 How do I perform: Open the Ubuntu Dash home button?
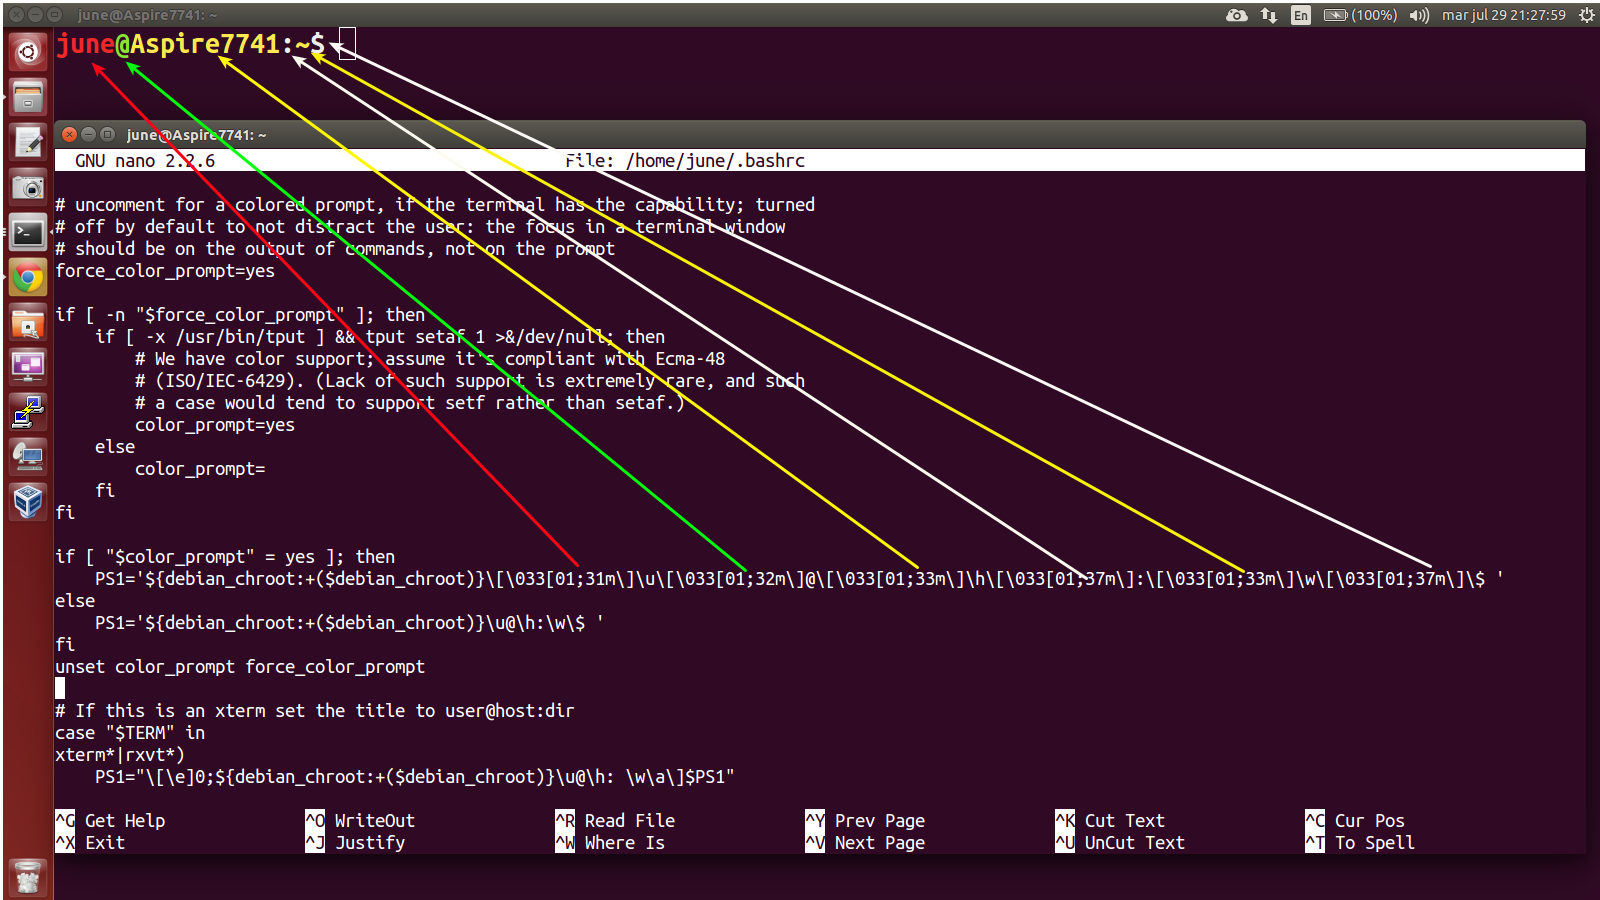(x=27, y=51)
